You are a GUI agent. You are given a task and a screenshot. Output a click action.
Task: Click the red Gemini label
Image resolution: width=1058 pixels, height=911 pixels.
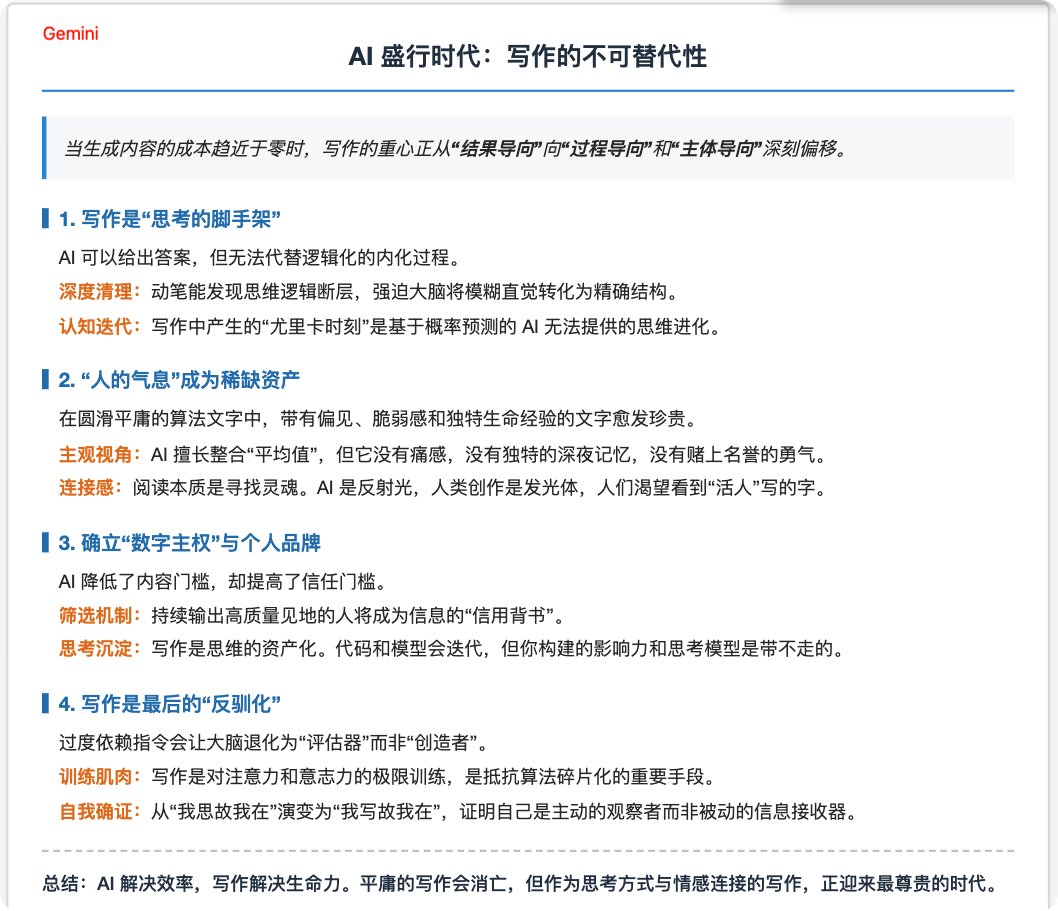tap(70, 33)
